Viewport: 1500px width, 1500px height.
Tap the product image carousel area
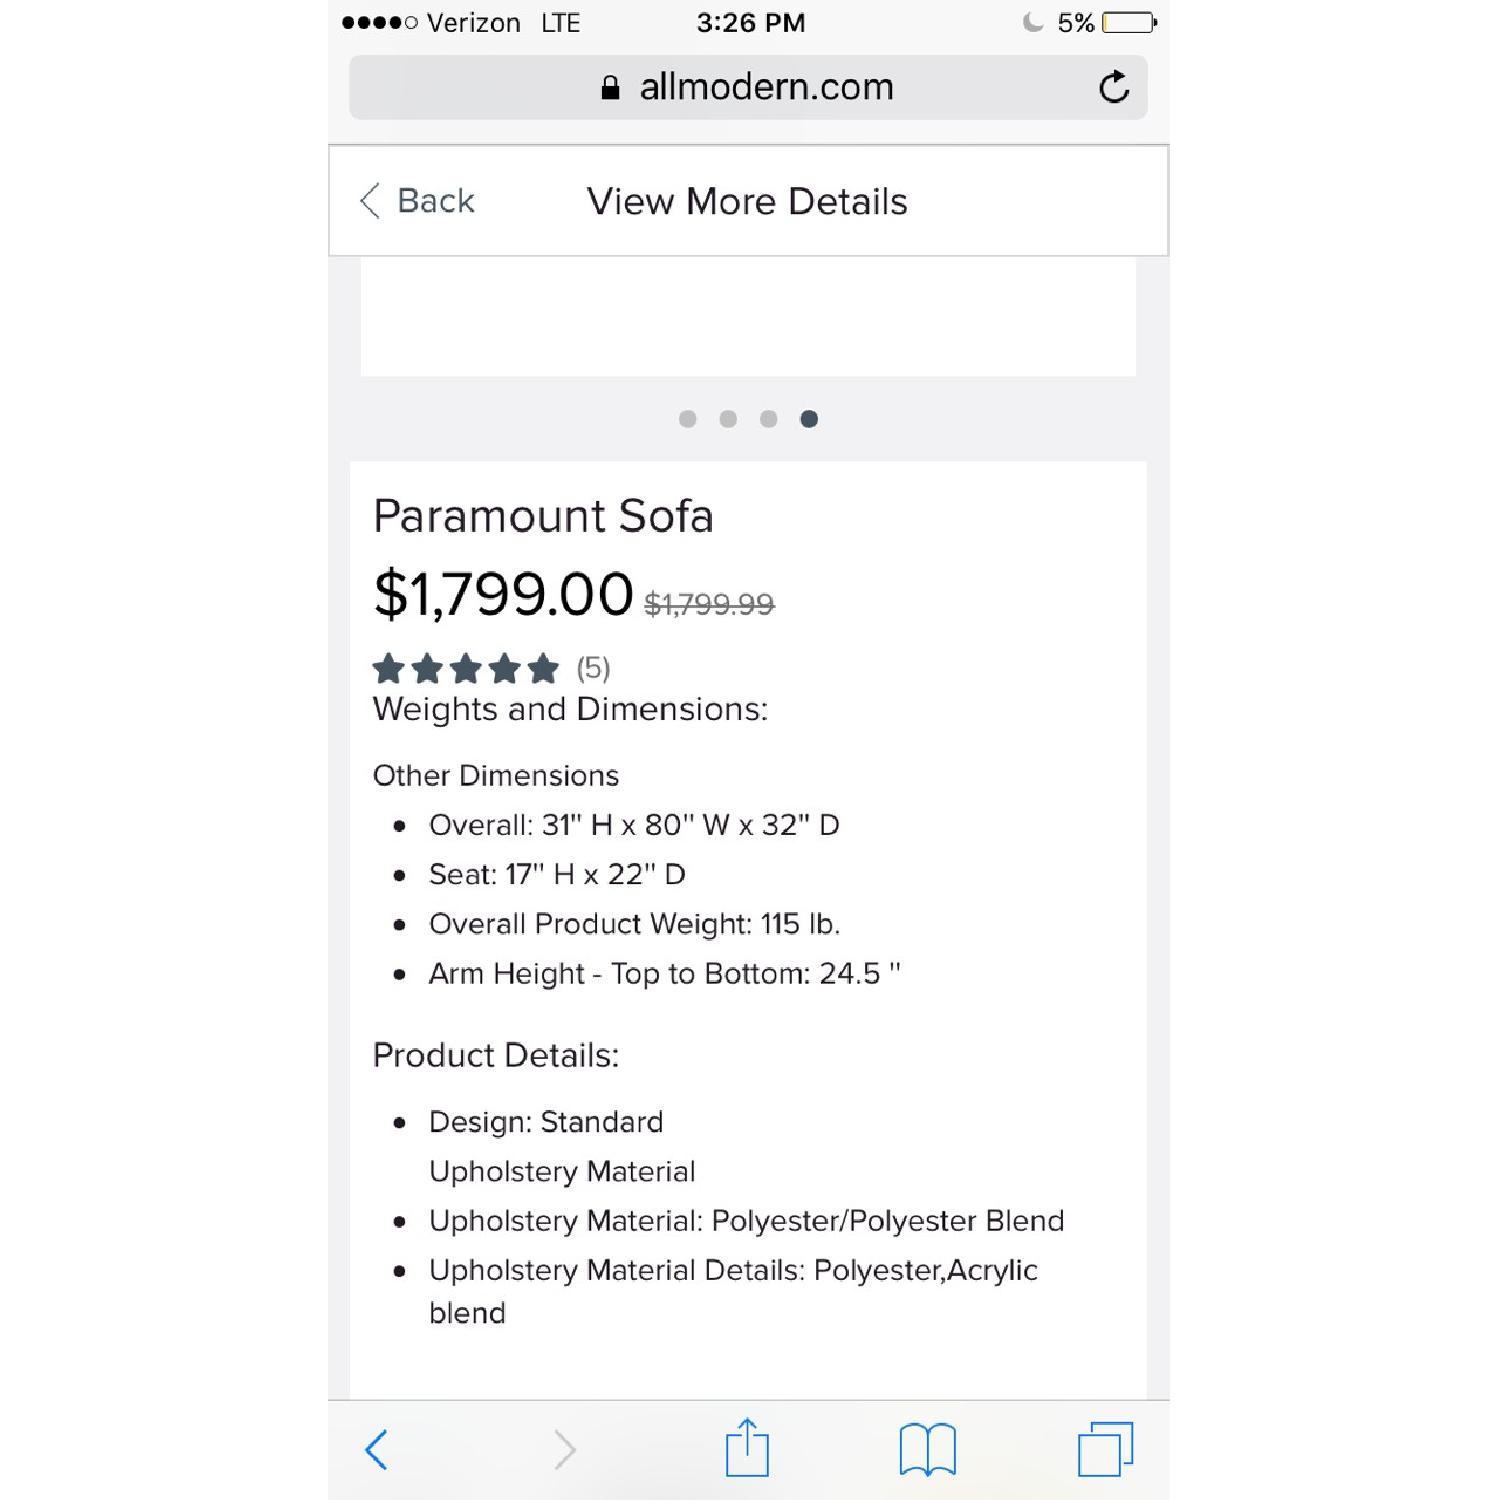click(748, 316)
